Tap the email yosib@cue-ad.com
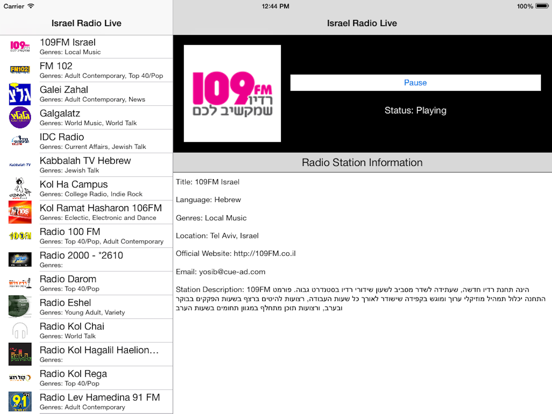 (x=232, y=272)
